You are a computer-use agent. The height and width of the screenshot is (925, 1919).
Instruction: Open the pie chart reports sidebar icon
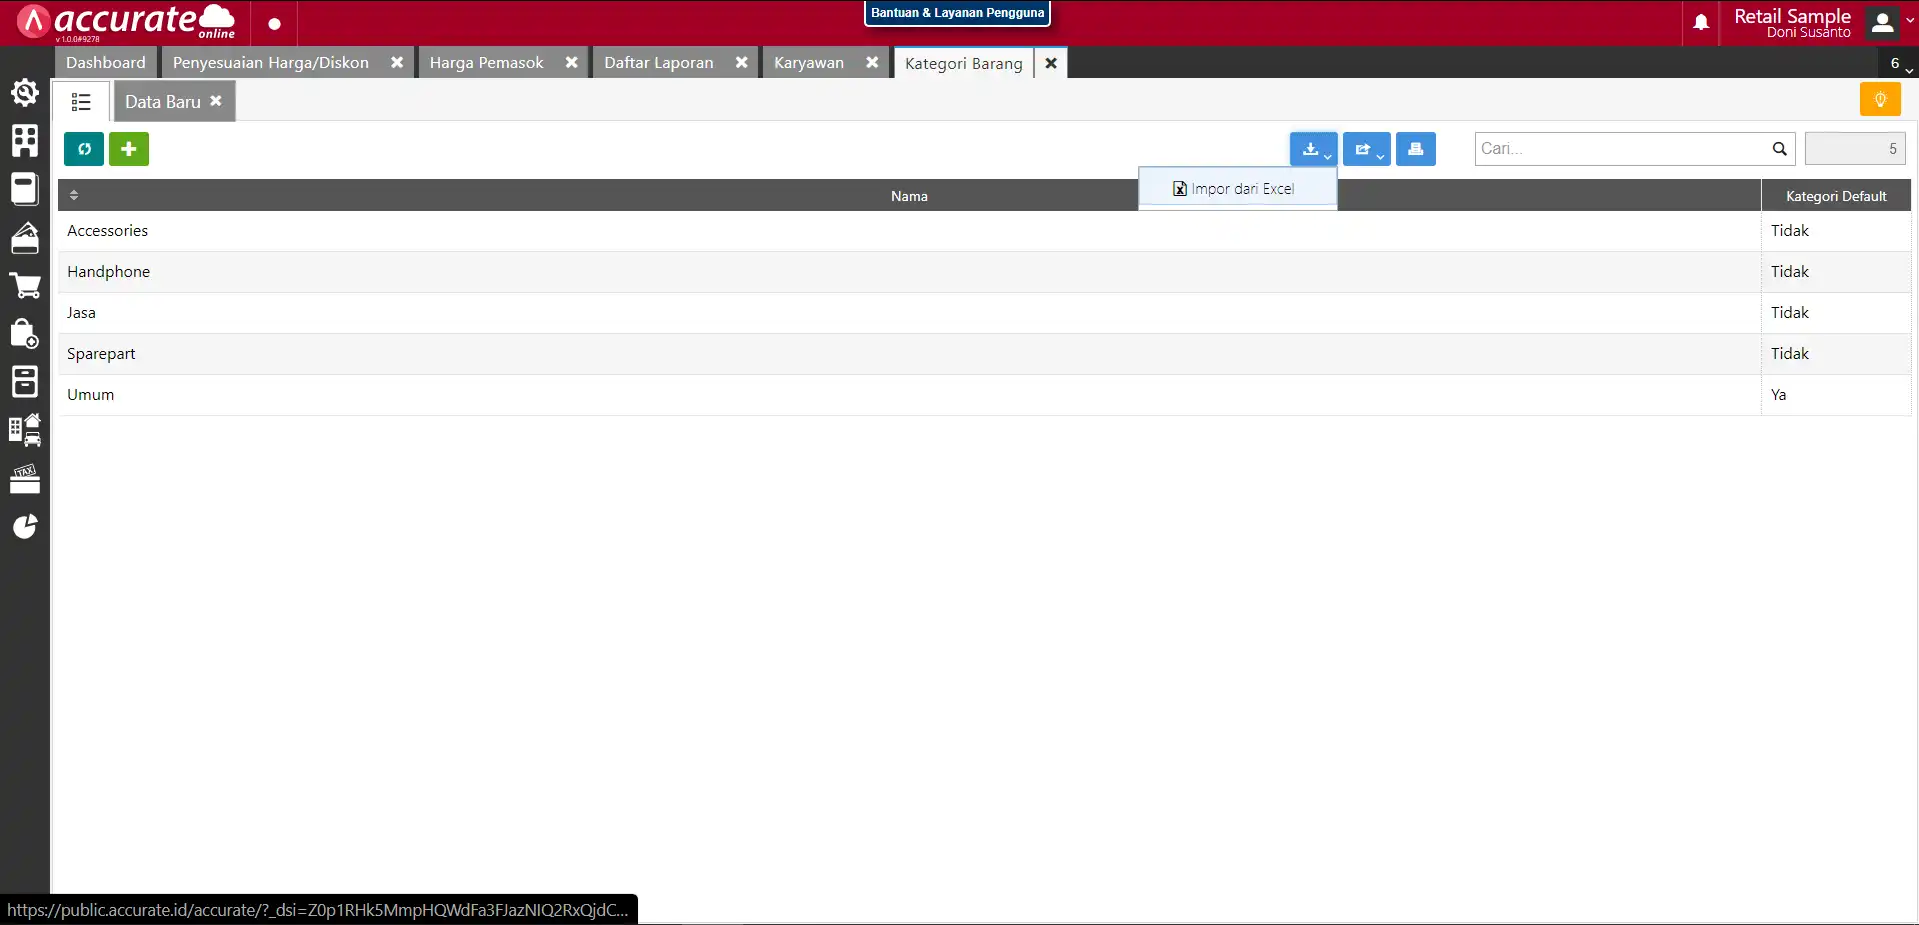pos(25,527)
